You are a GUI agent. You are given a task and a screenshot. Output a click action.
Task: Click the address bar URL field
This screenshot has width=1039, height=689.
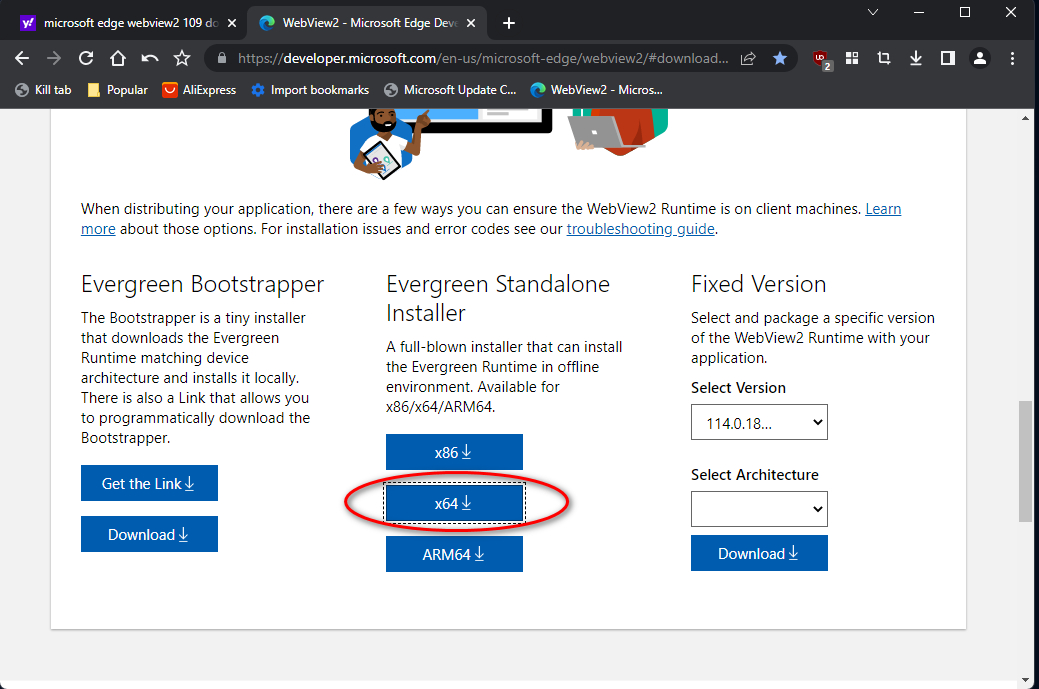click(x=482, y=58)
